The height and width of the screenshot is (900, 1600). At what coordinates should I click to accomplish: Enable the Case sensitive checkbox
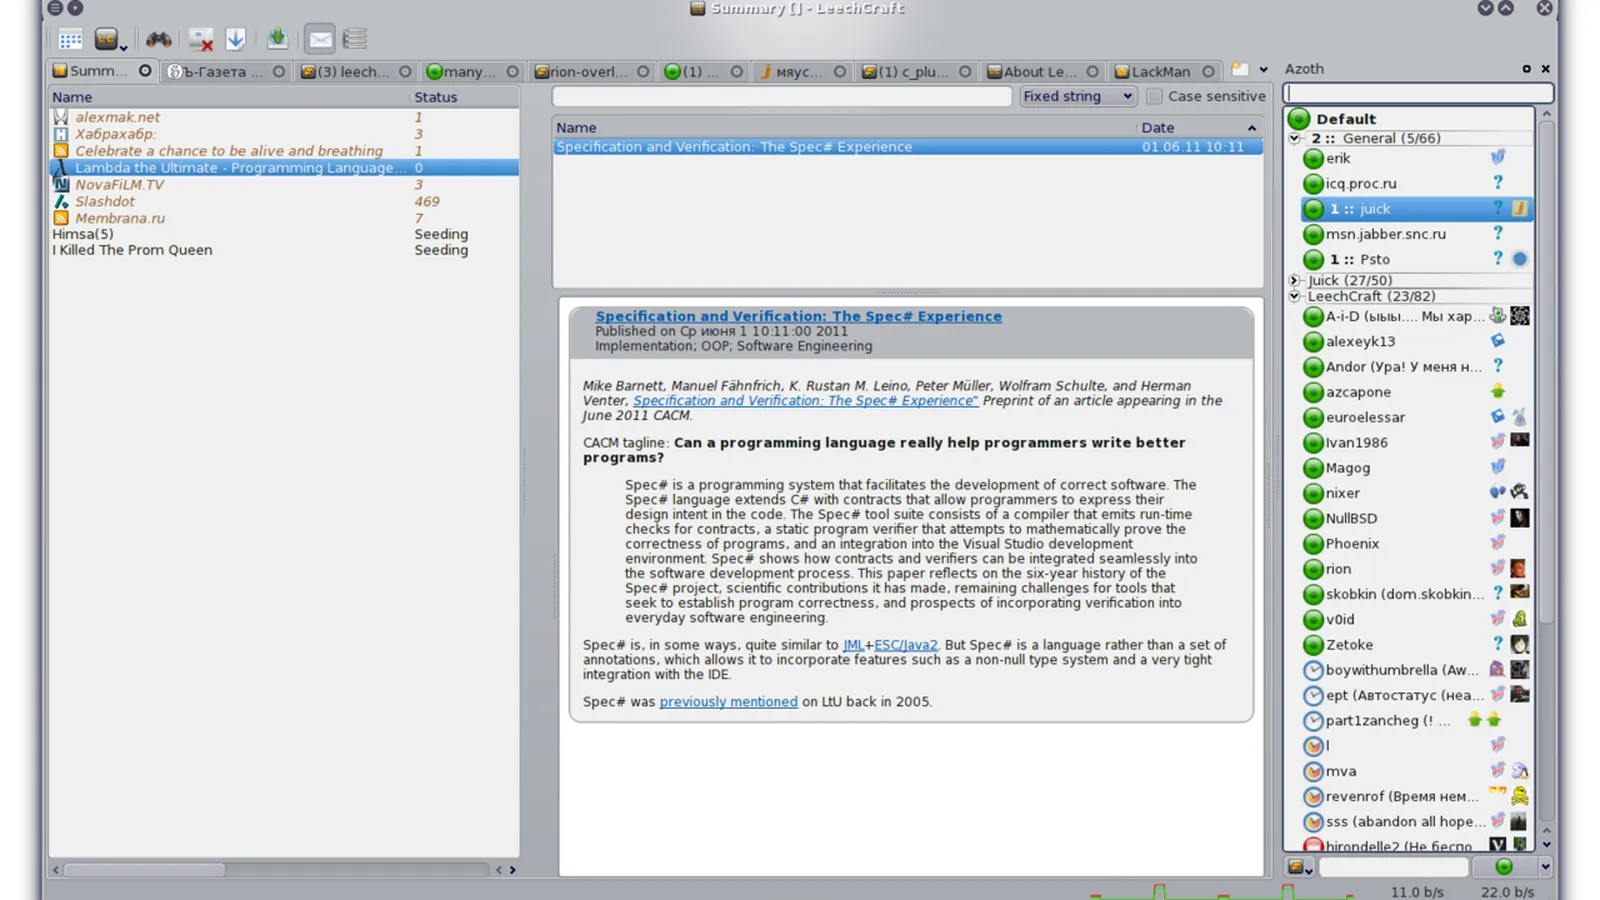(1154, 96)
